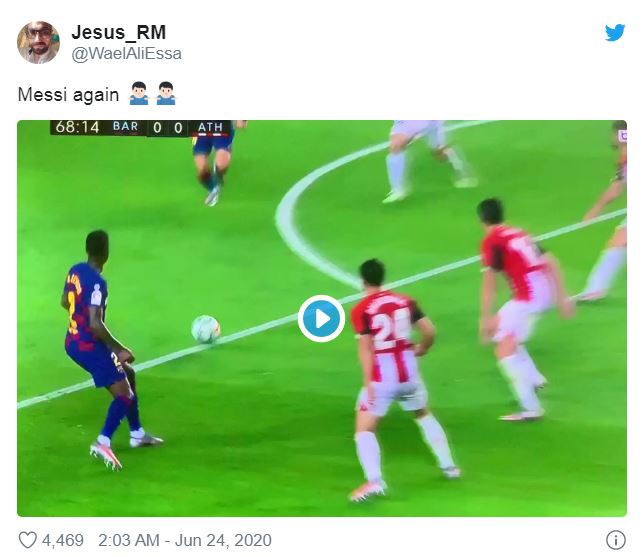Play the embedded Messi video

(x=321, y=318)
